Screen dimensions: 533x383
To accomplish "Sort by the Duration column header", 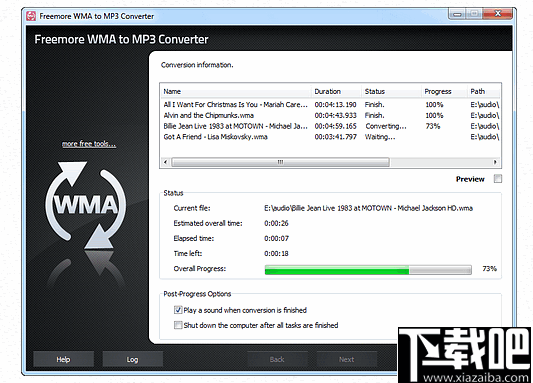I will (x=336, y=91).
